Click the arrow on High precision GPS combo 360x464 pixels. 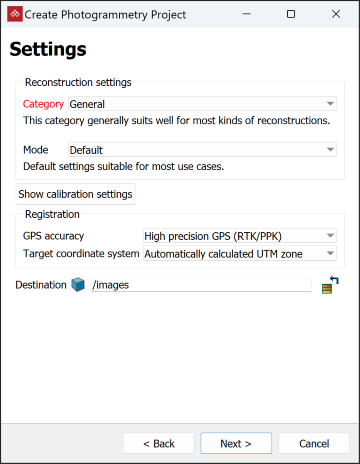330,236
